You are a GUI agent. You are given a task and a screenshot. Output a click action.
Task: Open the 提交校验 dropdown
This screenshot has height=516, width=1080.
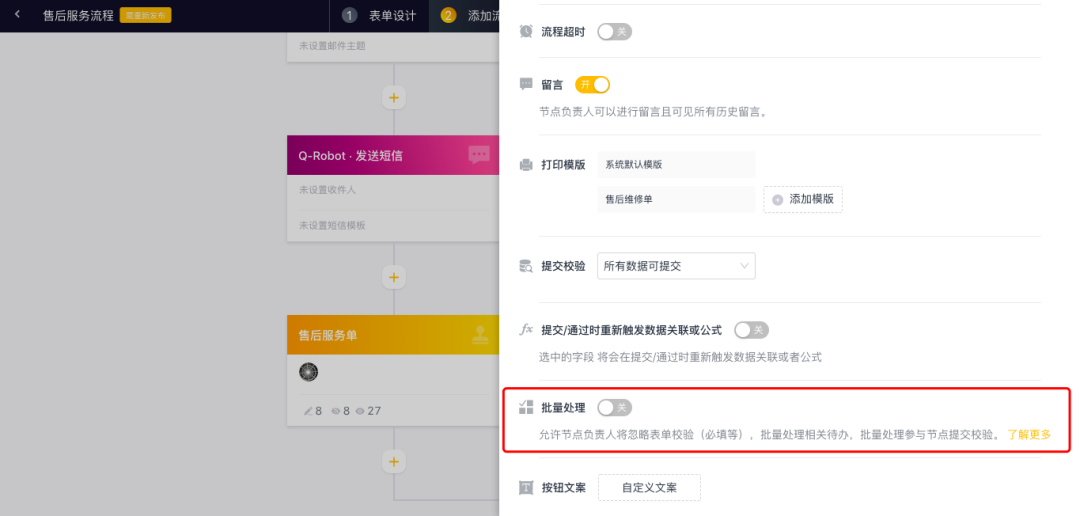click(x=676, y=266)
